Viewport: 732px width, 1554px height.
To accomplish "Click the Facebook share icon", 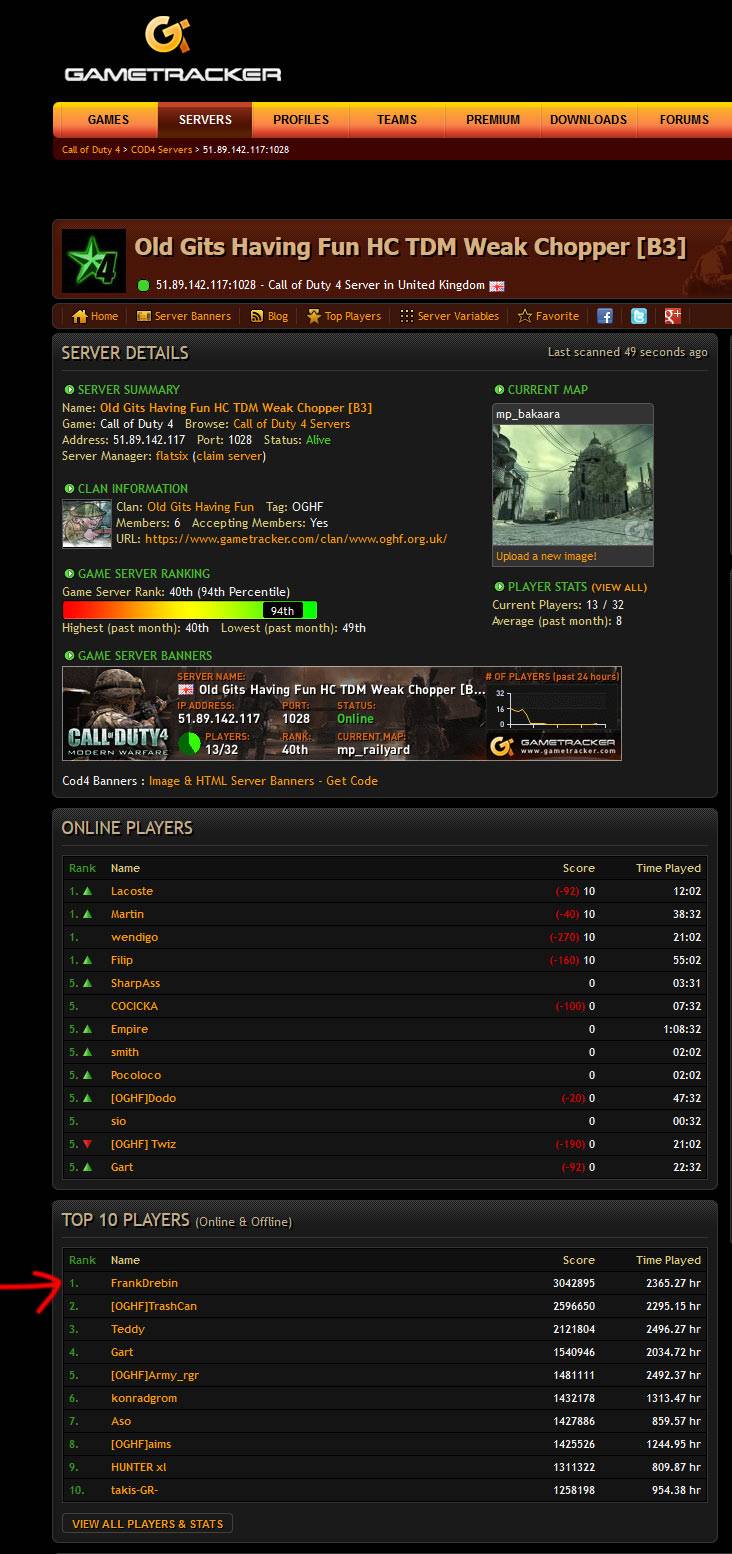I will (605, 316).
